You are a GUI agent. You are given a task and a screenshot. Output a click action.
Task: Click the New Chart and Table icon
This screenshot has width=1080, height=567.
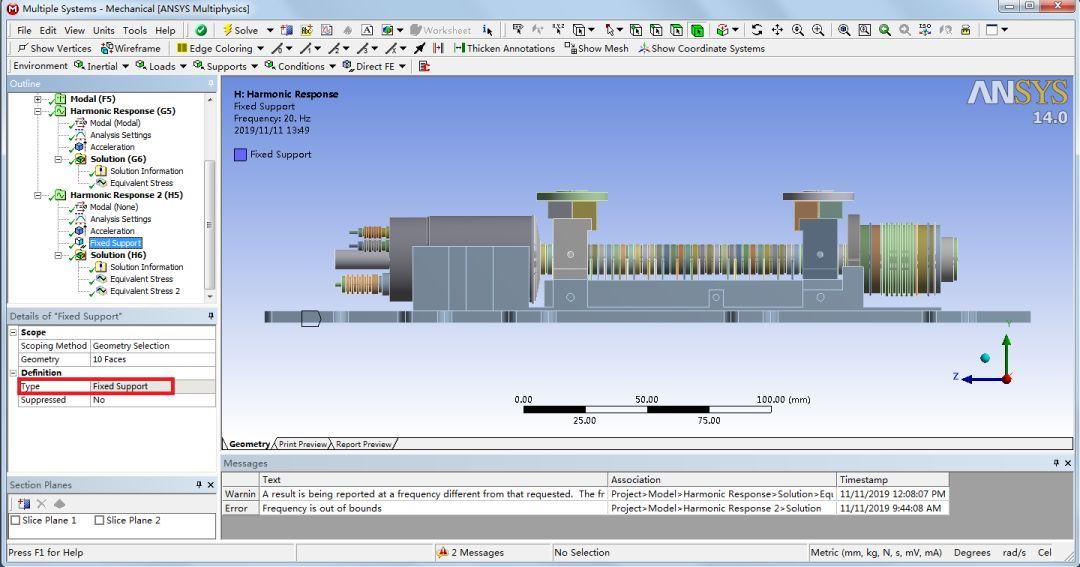coord(327,30)
